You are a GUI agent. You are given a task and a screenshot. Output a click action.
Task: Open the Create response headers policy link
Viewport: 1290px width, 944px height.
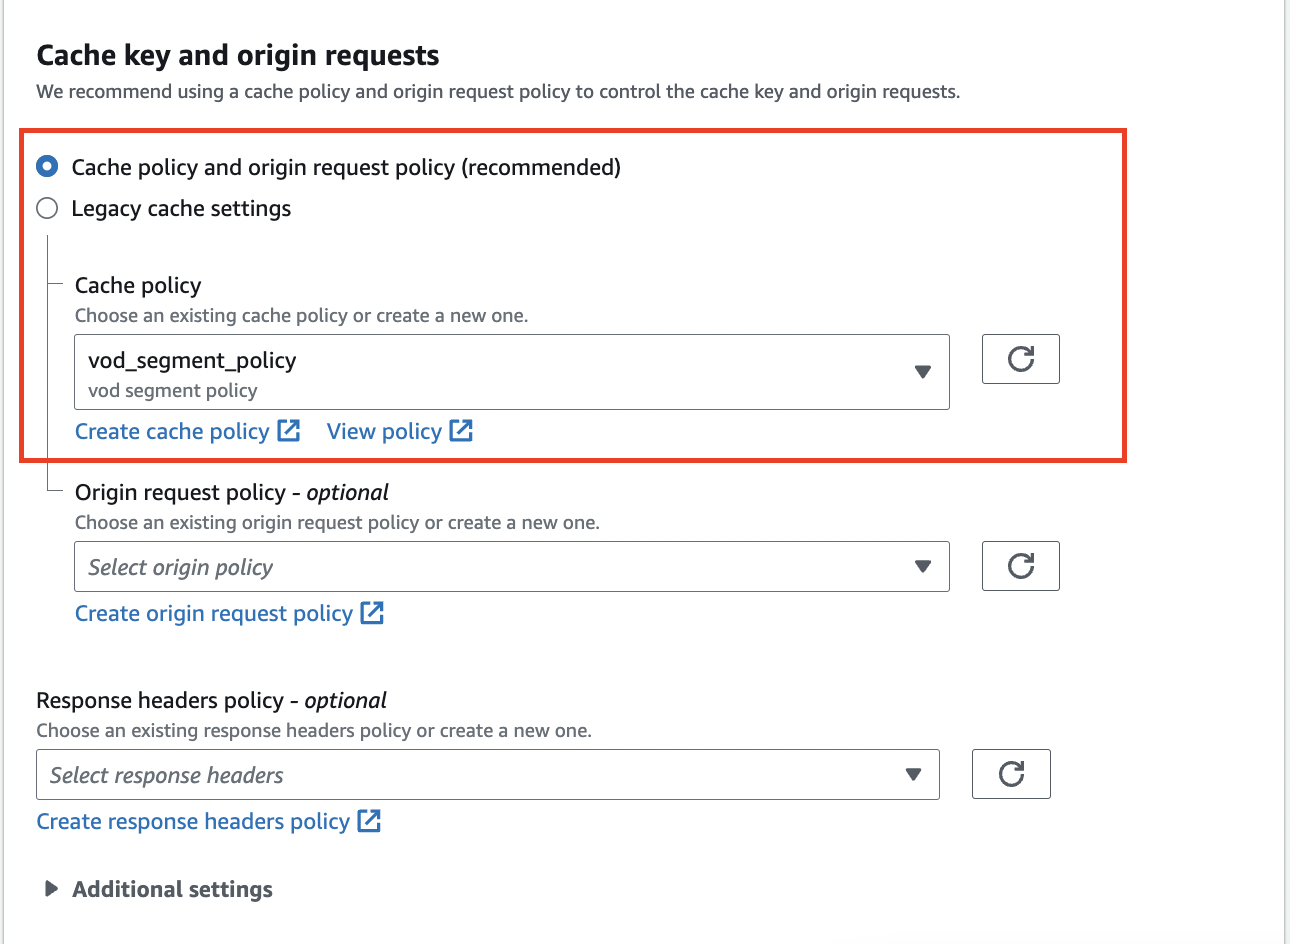pyautogui.click(x=193, y=822)
